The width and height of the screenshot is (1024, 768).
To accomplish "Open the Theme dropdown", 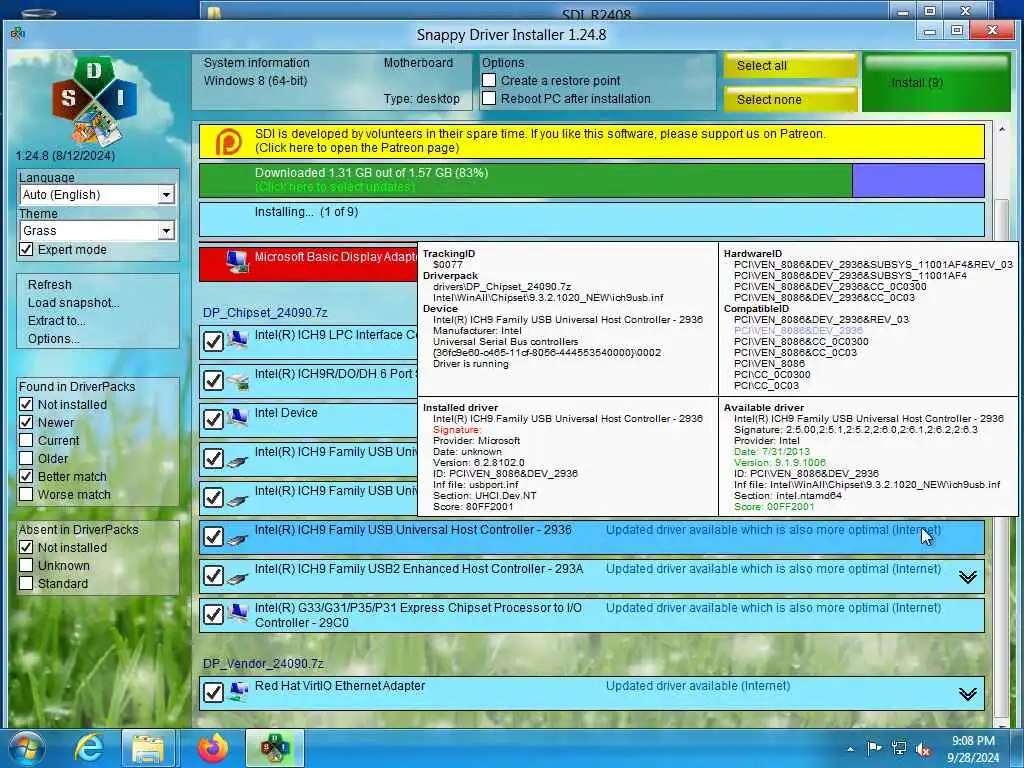I will (167, 231).
